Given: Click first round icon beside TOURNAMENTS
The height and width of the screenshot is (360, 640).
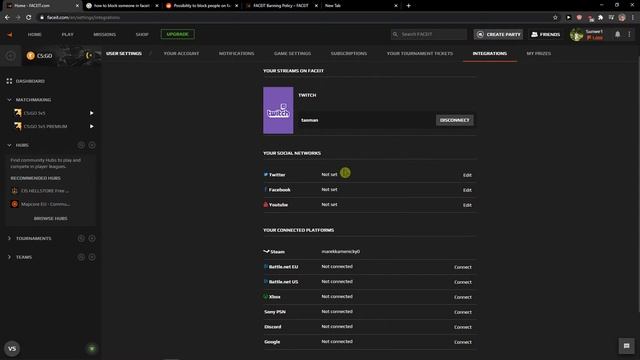Looking at the screenshot, I should (x=81, y=238).
